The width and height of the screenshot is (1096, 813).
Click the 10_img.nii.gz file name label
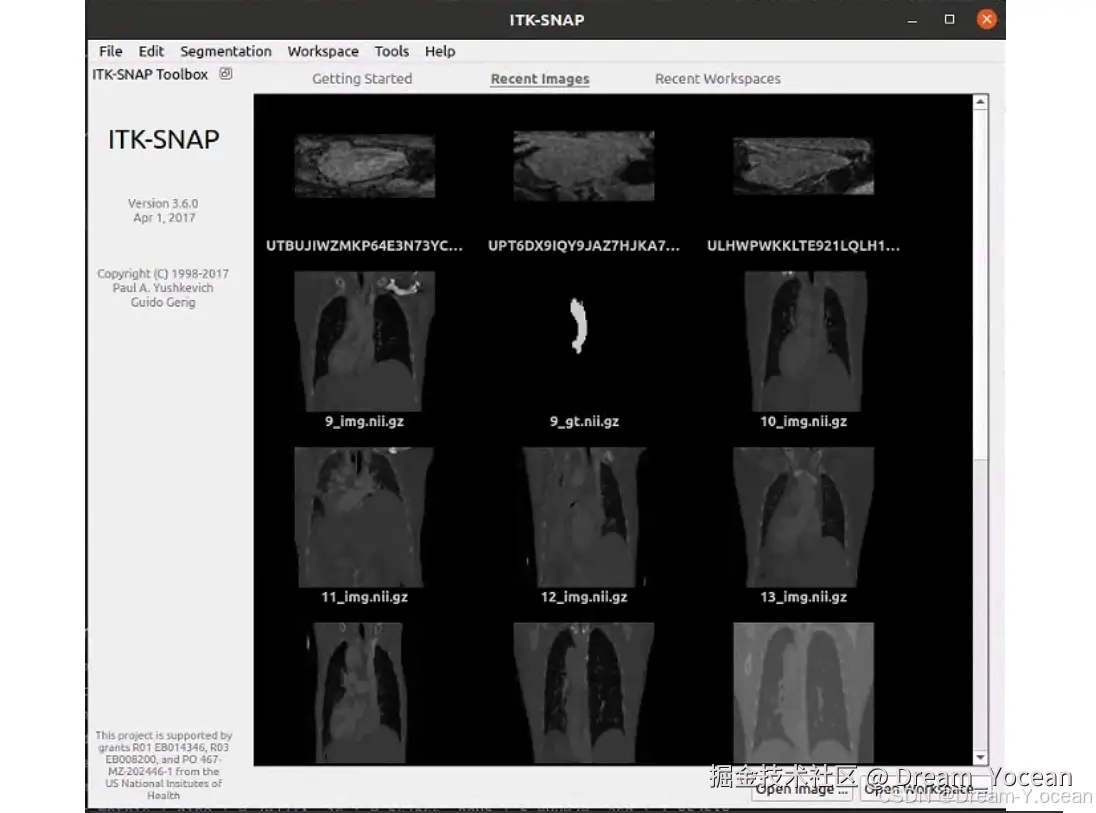coord(803,422)
